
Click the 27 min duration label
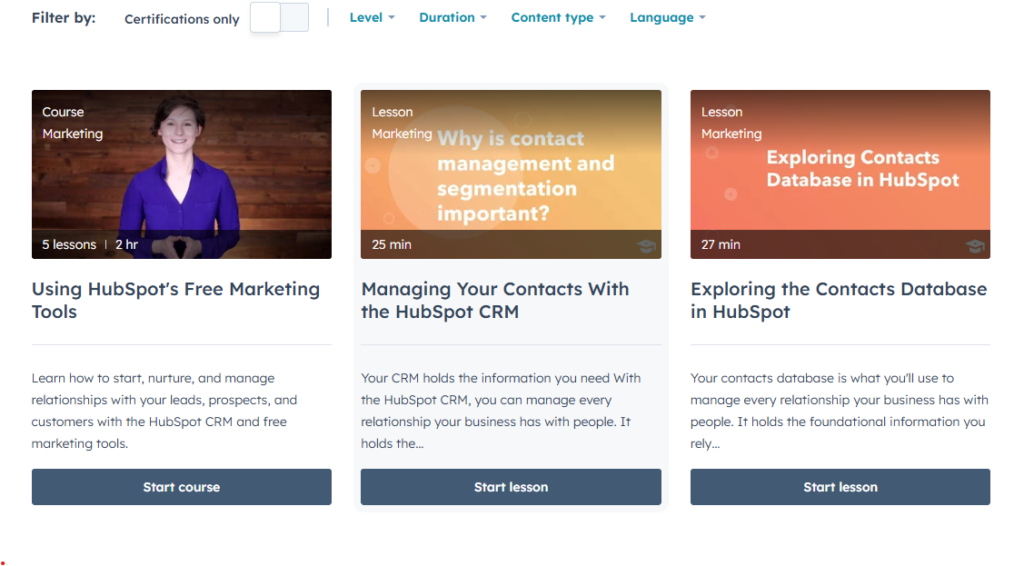(x=721, y=245)
